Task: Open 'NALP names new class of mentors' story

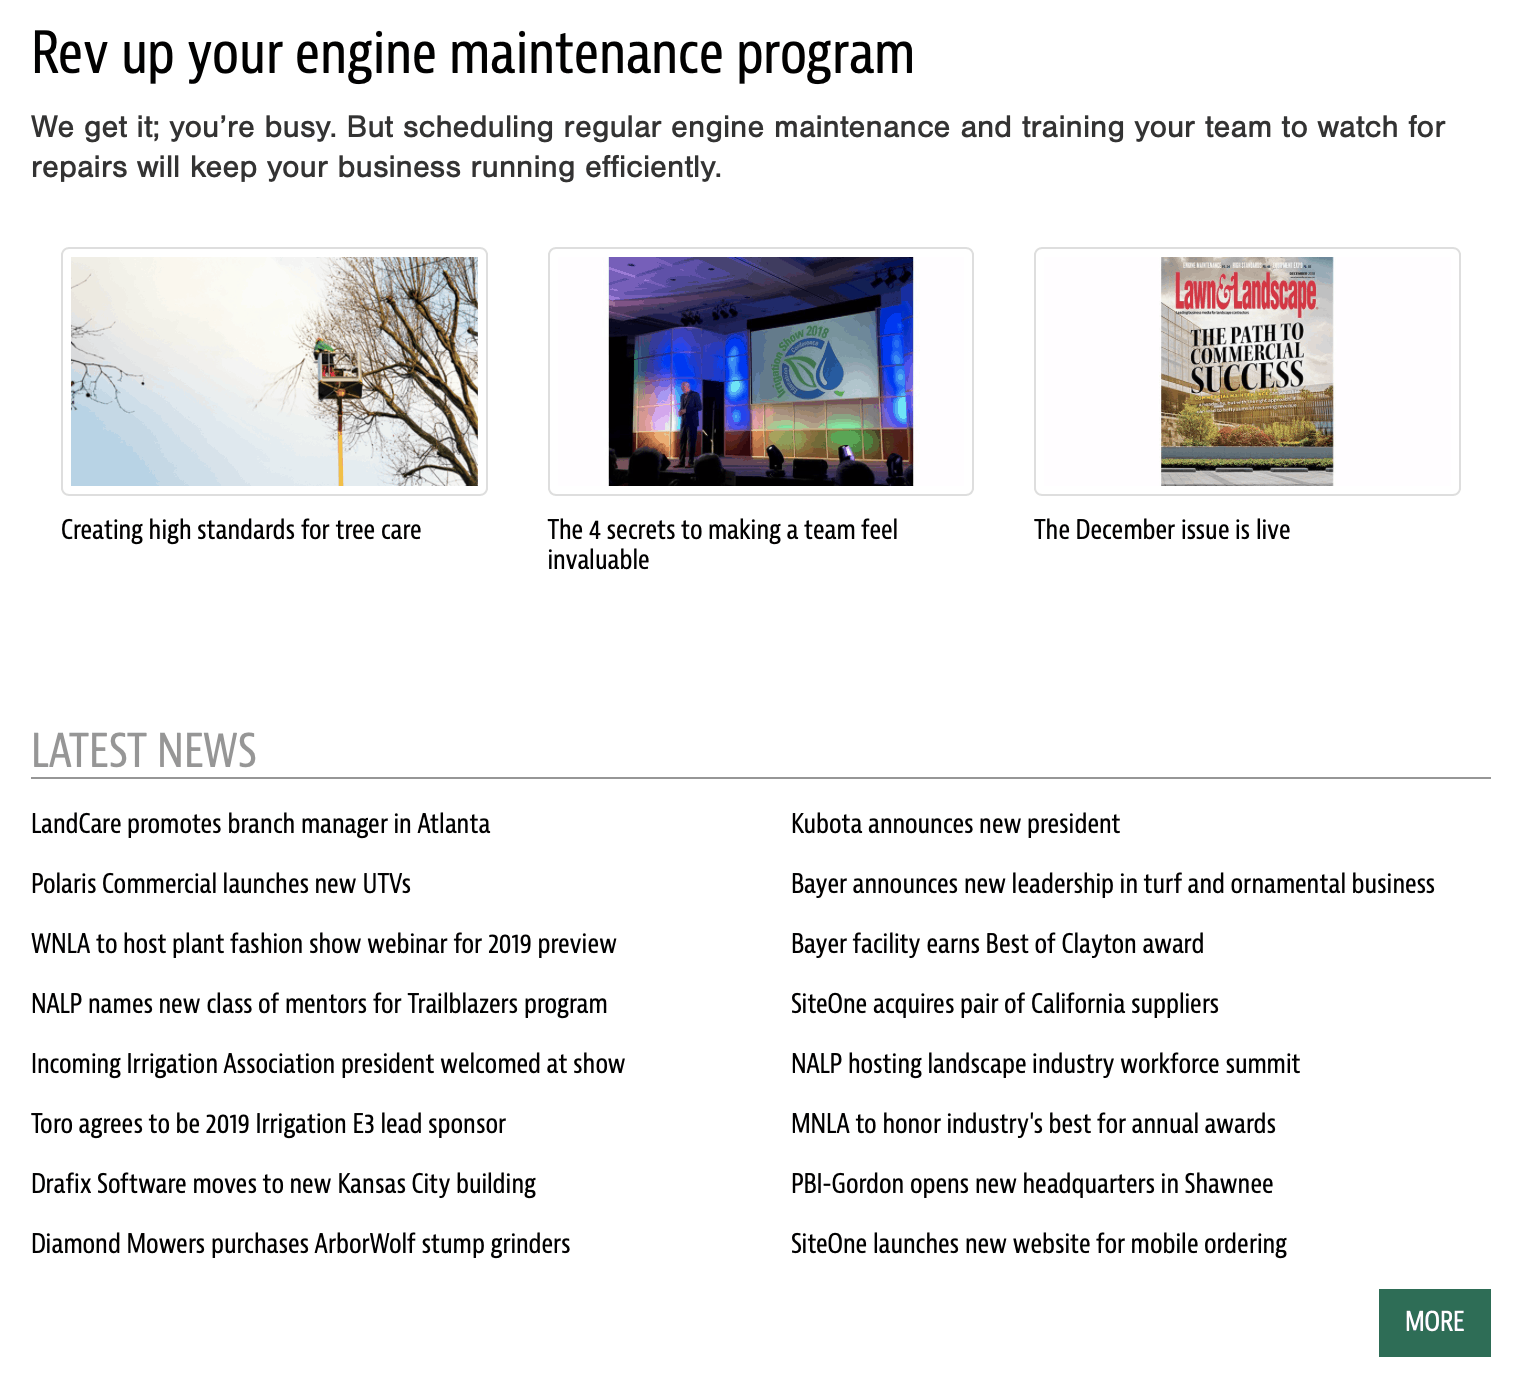Action: pyautogui.click(x=319, y=1004)
